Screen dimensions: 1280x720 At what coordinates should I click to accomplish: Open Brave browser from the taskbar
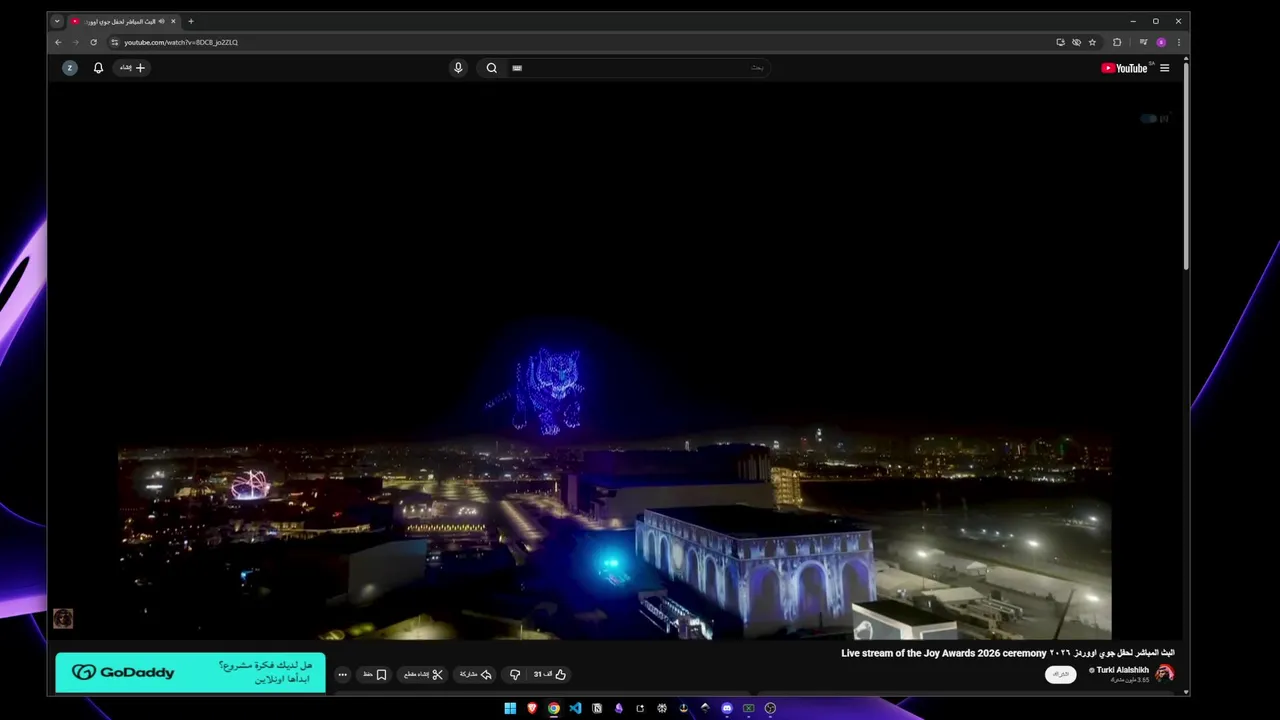click(x=532, y=708)
